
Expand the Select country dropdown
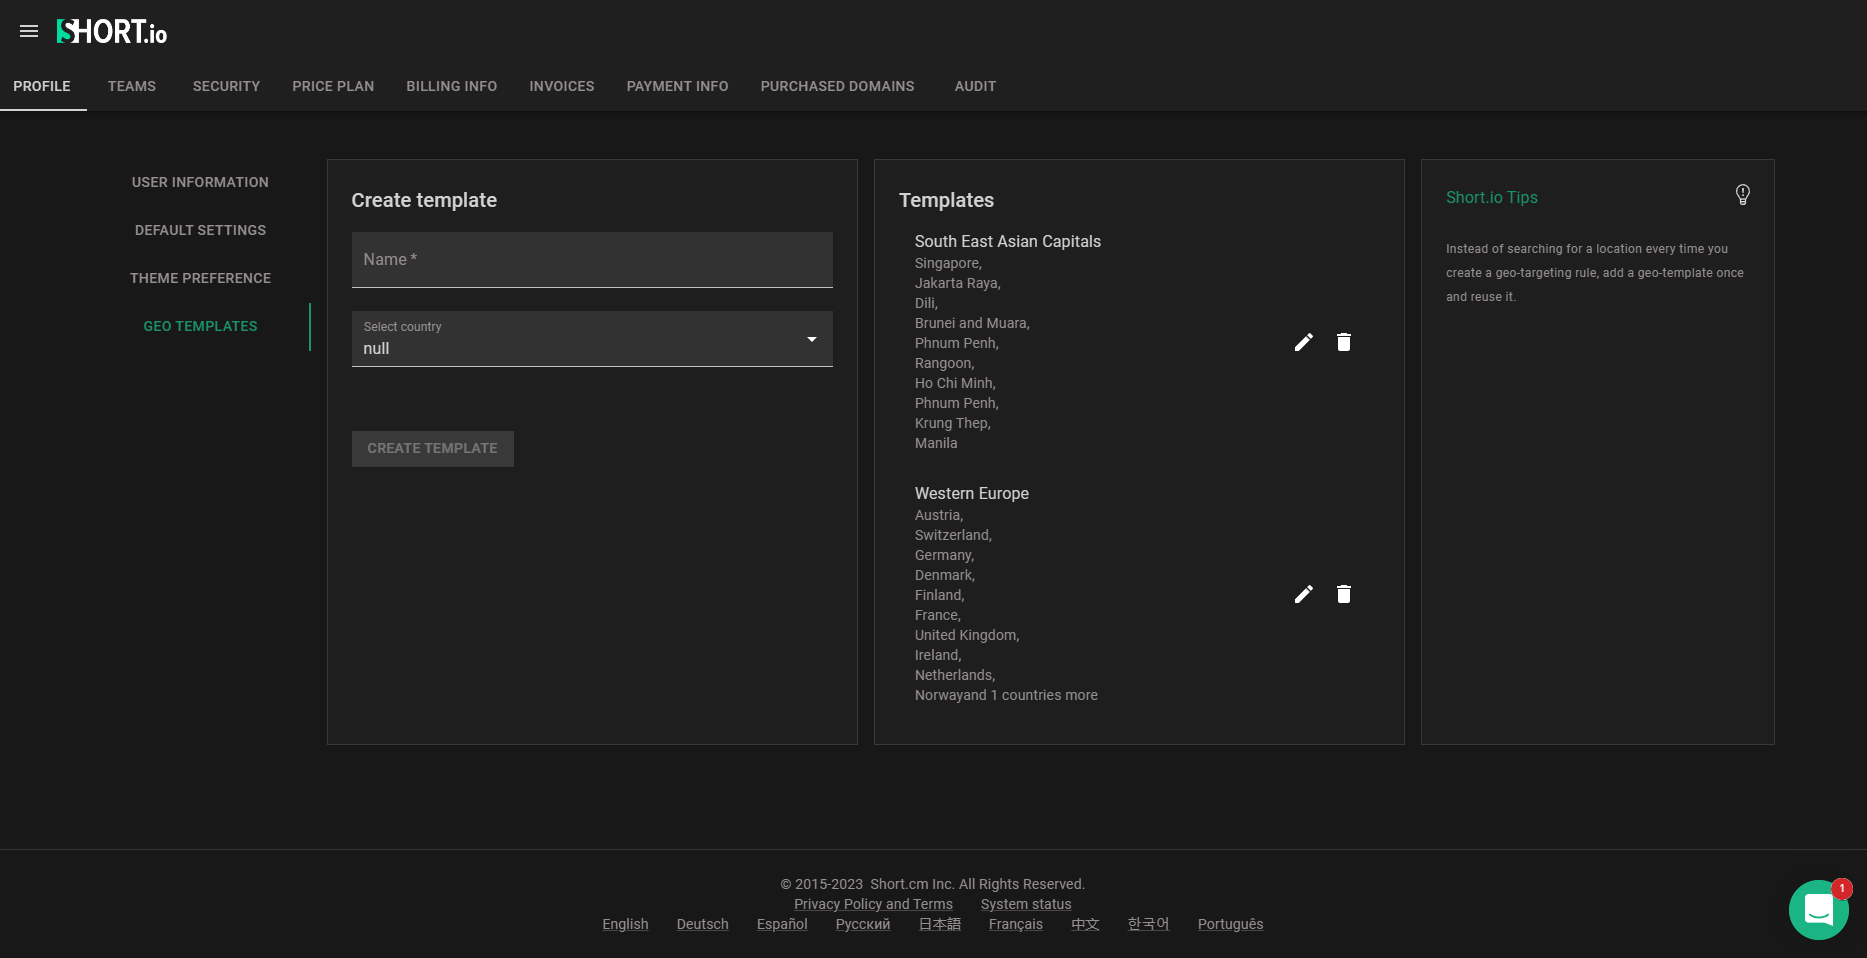592,339
